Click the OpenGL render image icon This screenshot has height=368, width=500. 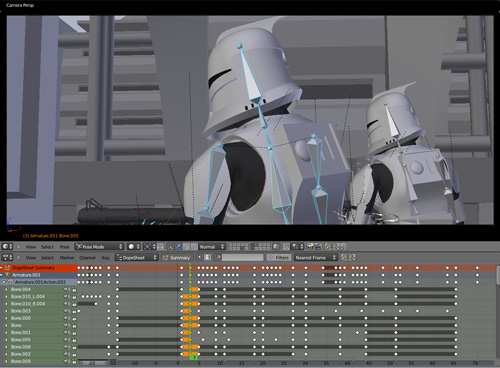(310, 247)
